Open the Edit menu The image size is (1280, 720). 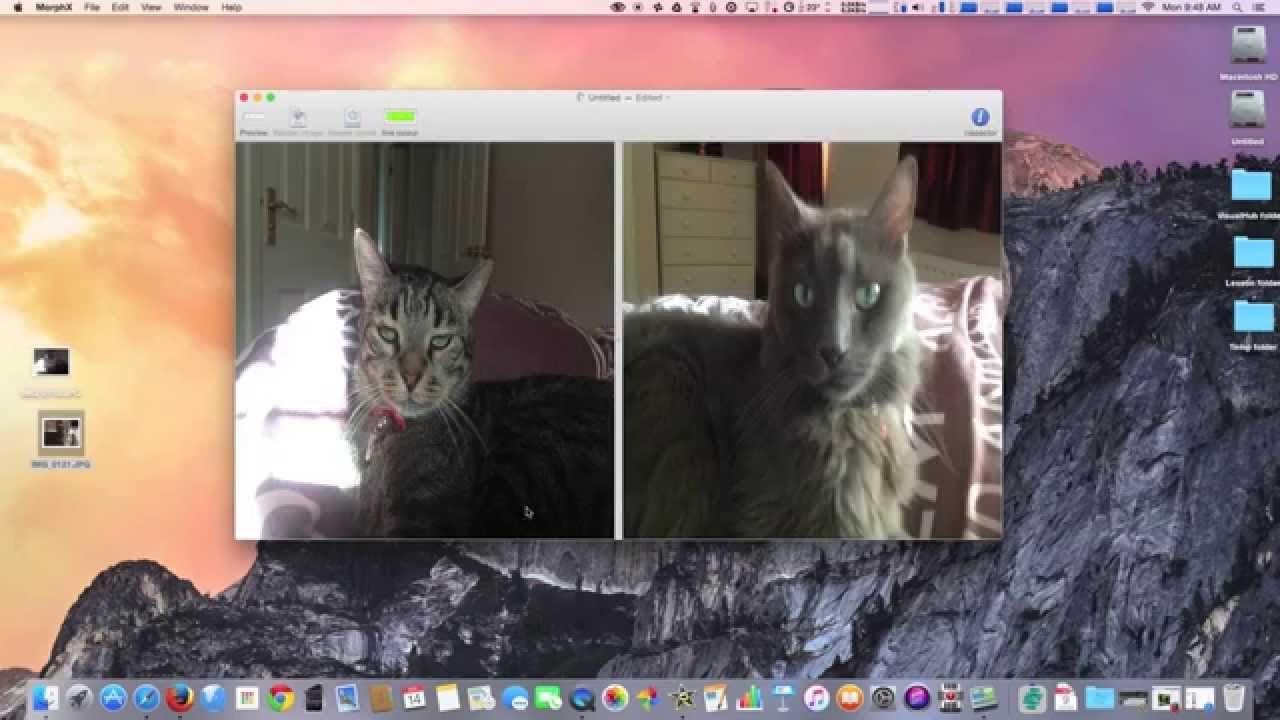tap(120, 7)
